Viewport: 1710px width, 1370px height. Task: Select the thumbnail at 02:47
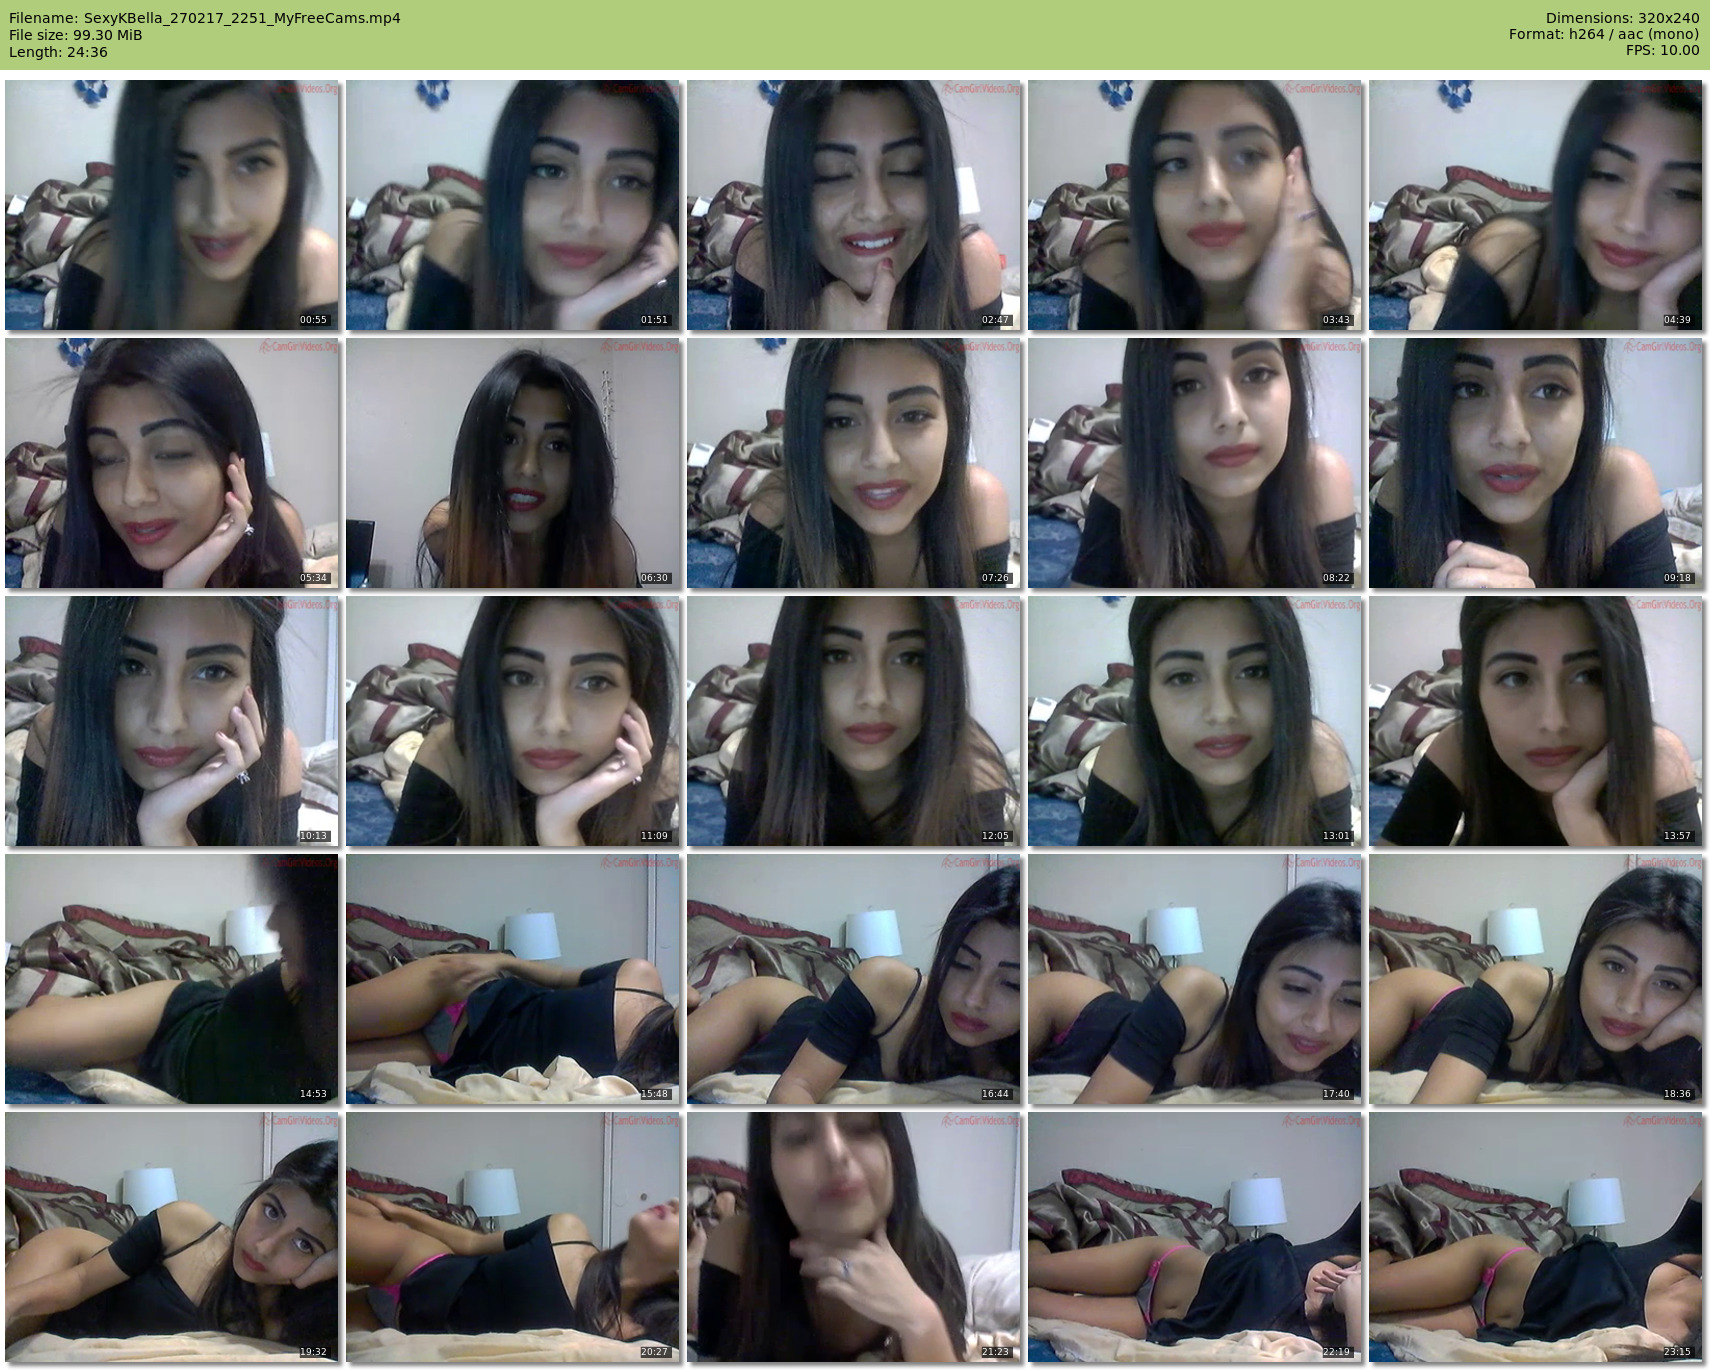point(854,205)
